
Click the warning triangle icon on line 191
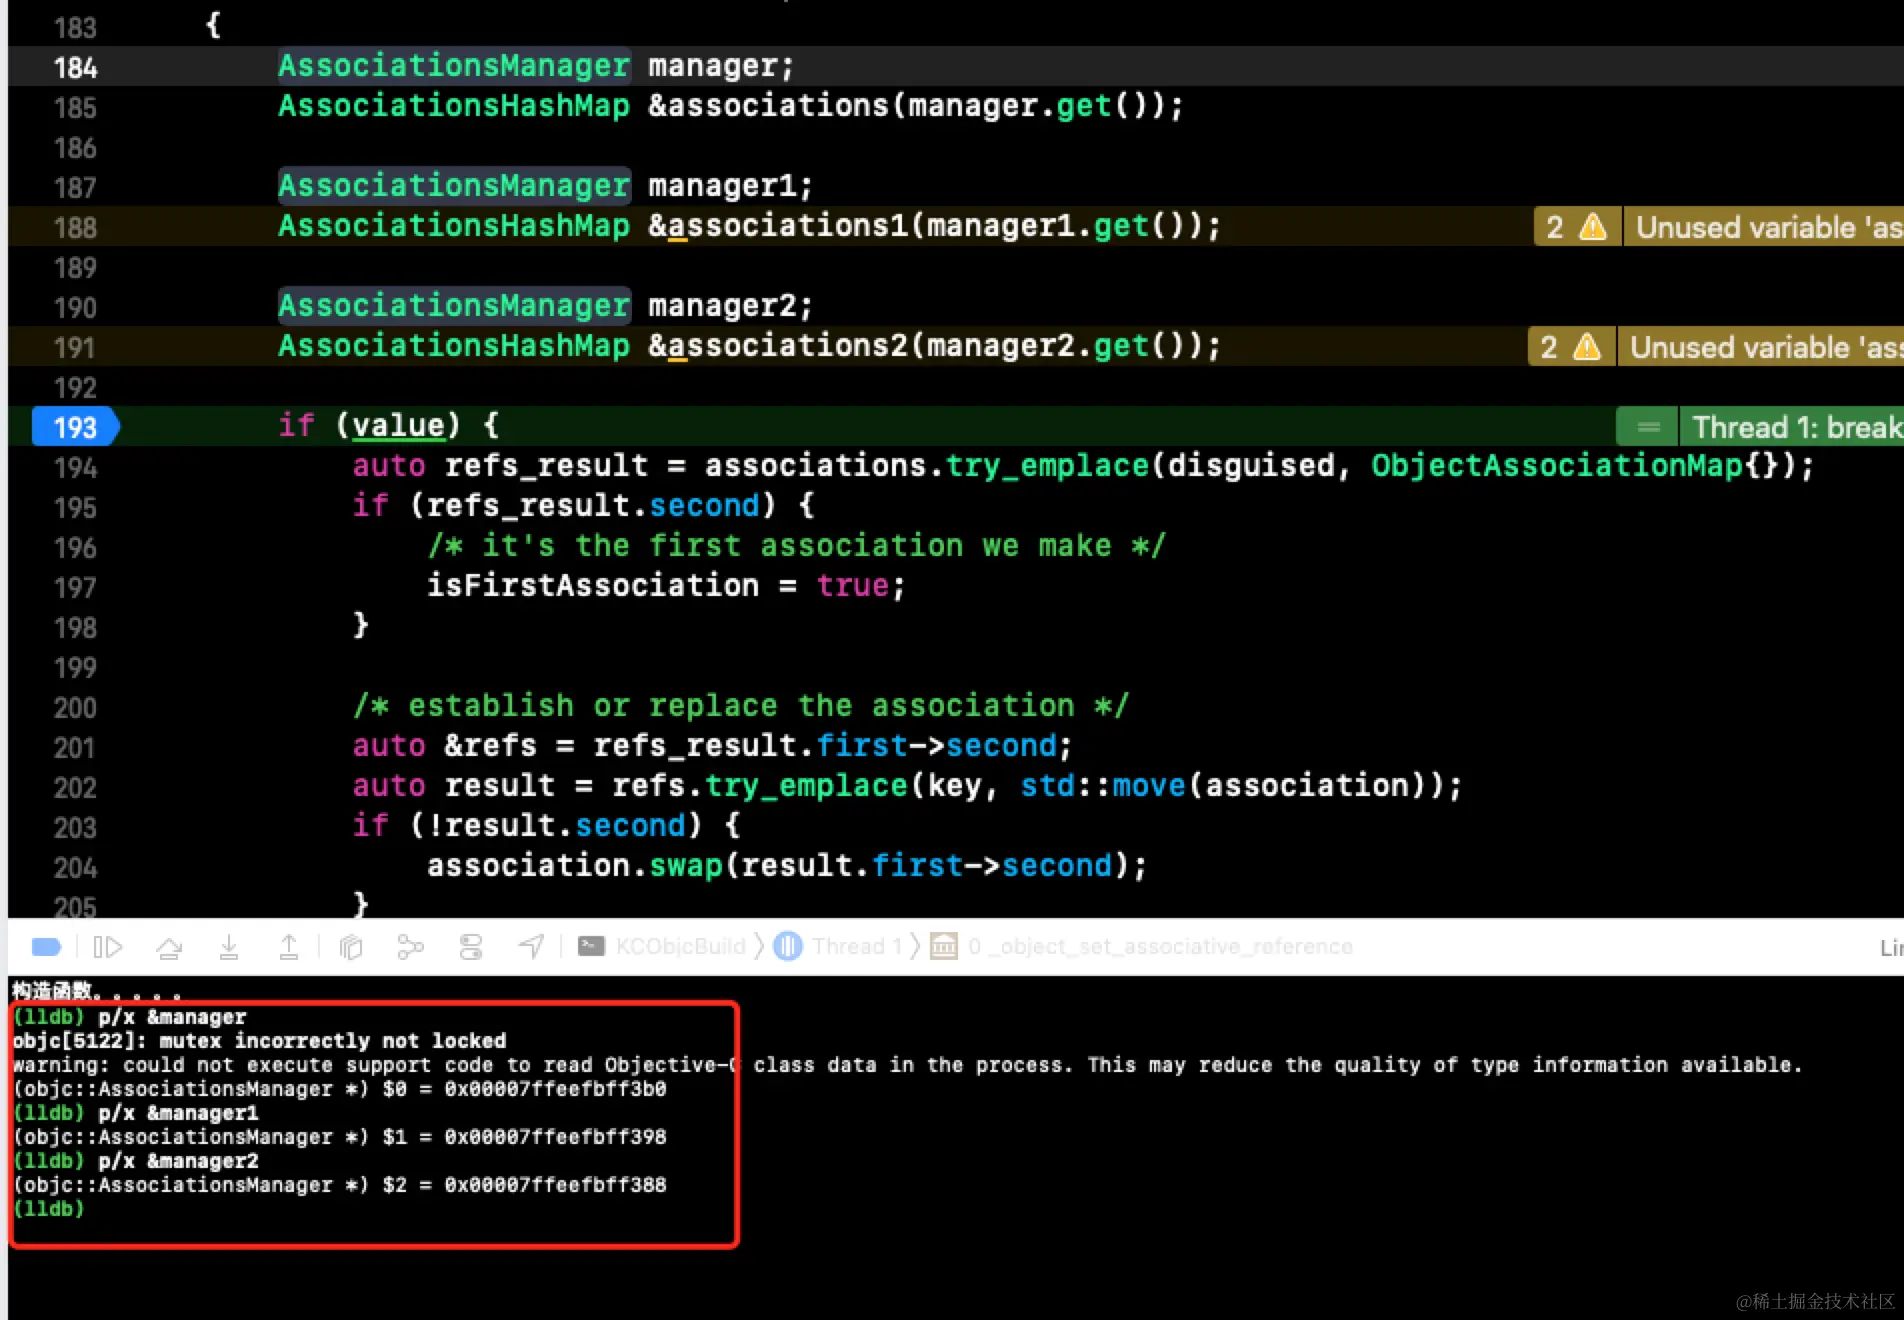1587,347
